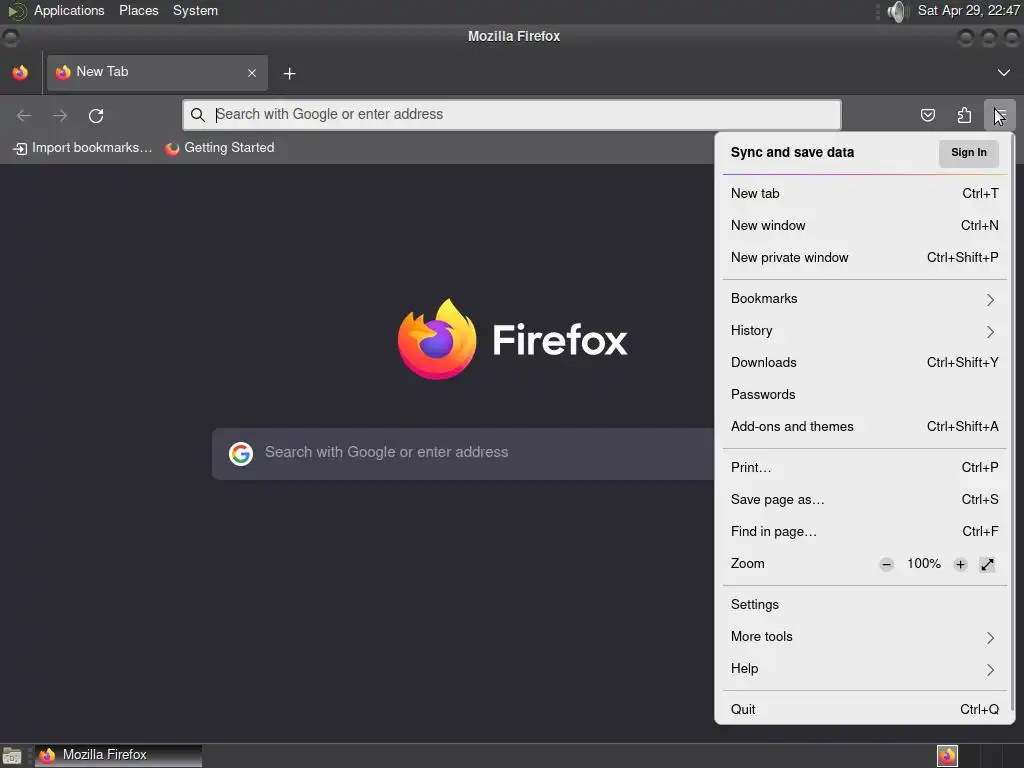1024x768 pixels.
Task: Click the Firefox View icon in tab bar
Action: click(x=20, y=72)
